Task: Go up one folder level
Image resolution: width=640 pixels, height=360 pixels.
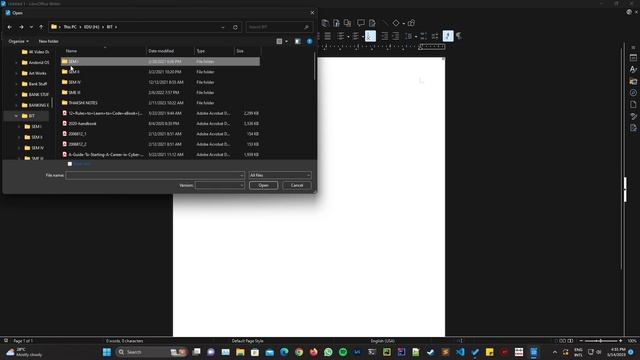Action: (41, 27)
